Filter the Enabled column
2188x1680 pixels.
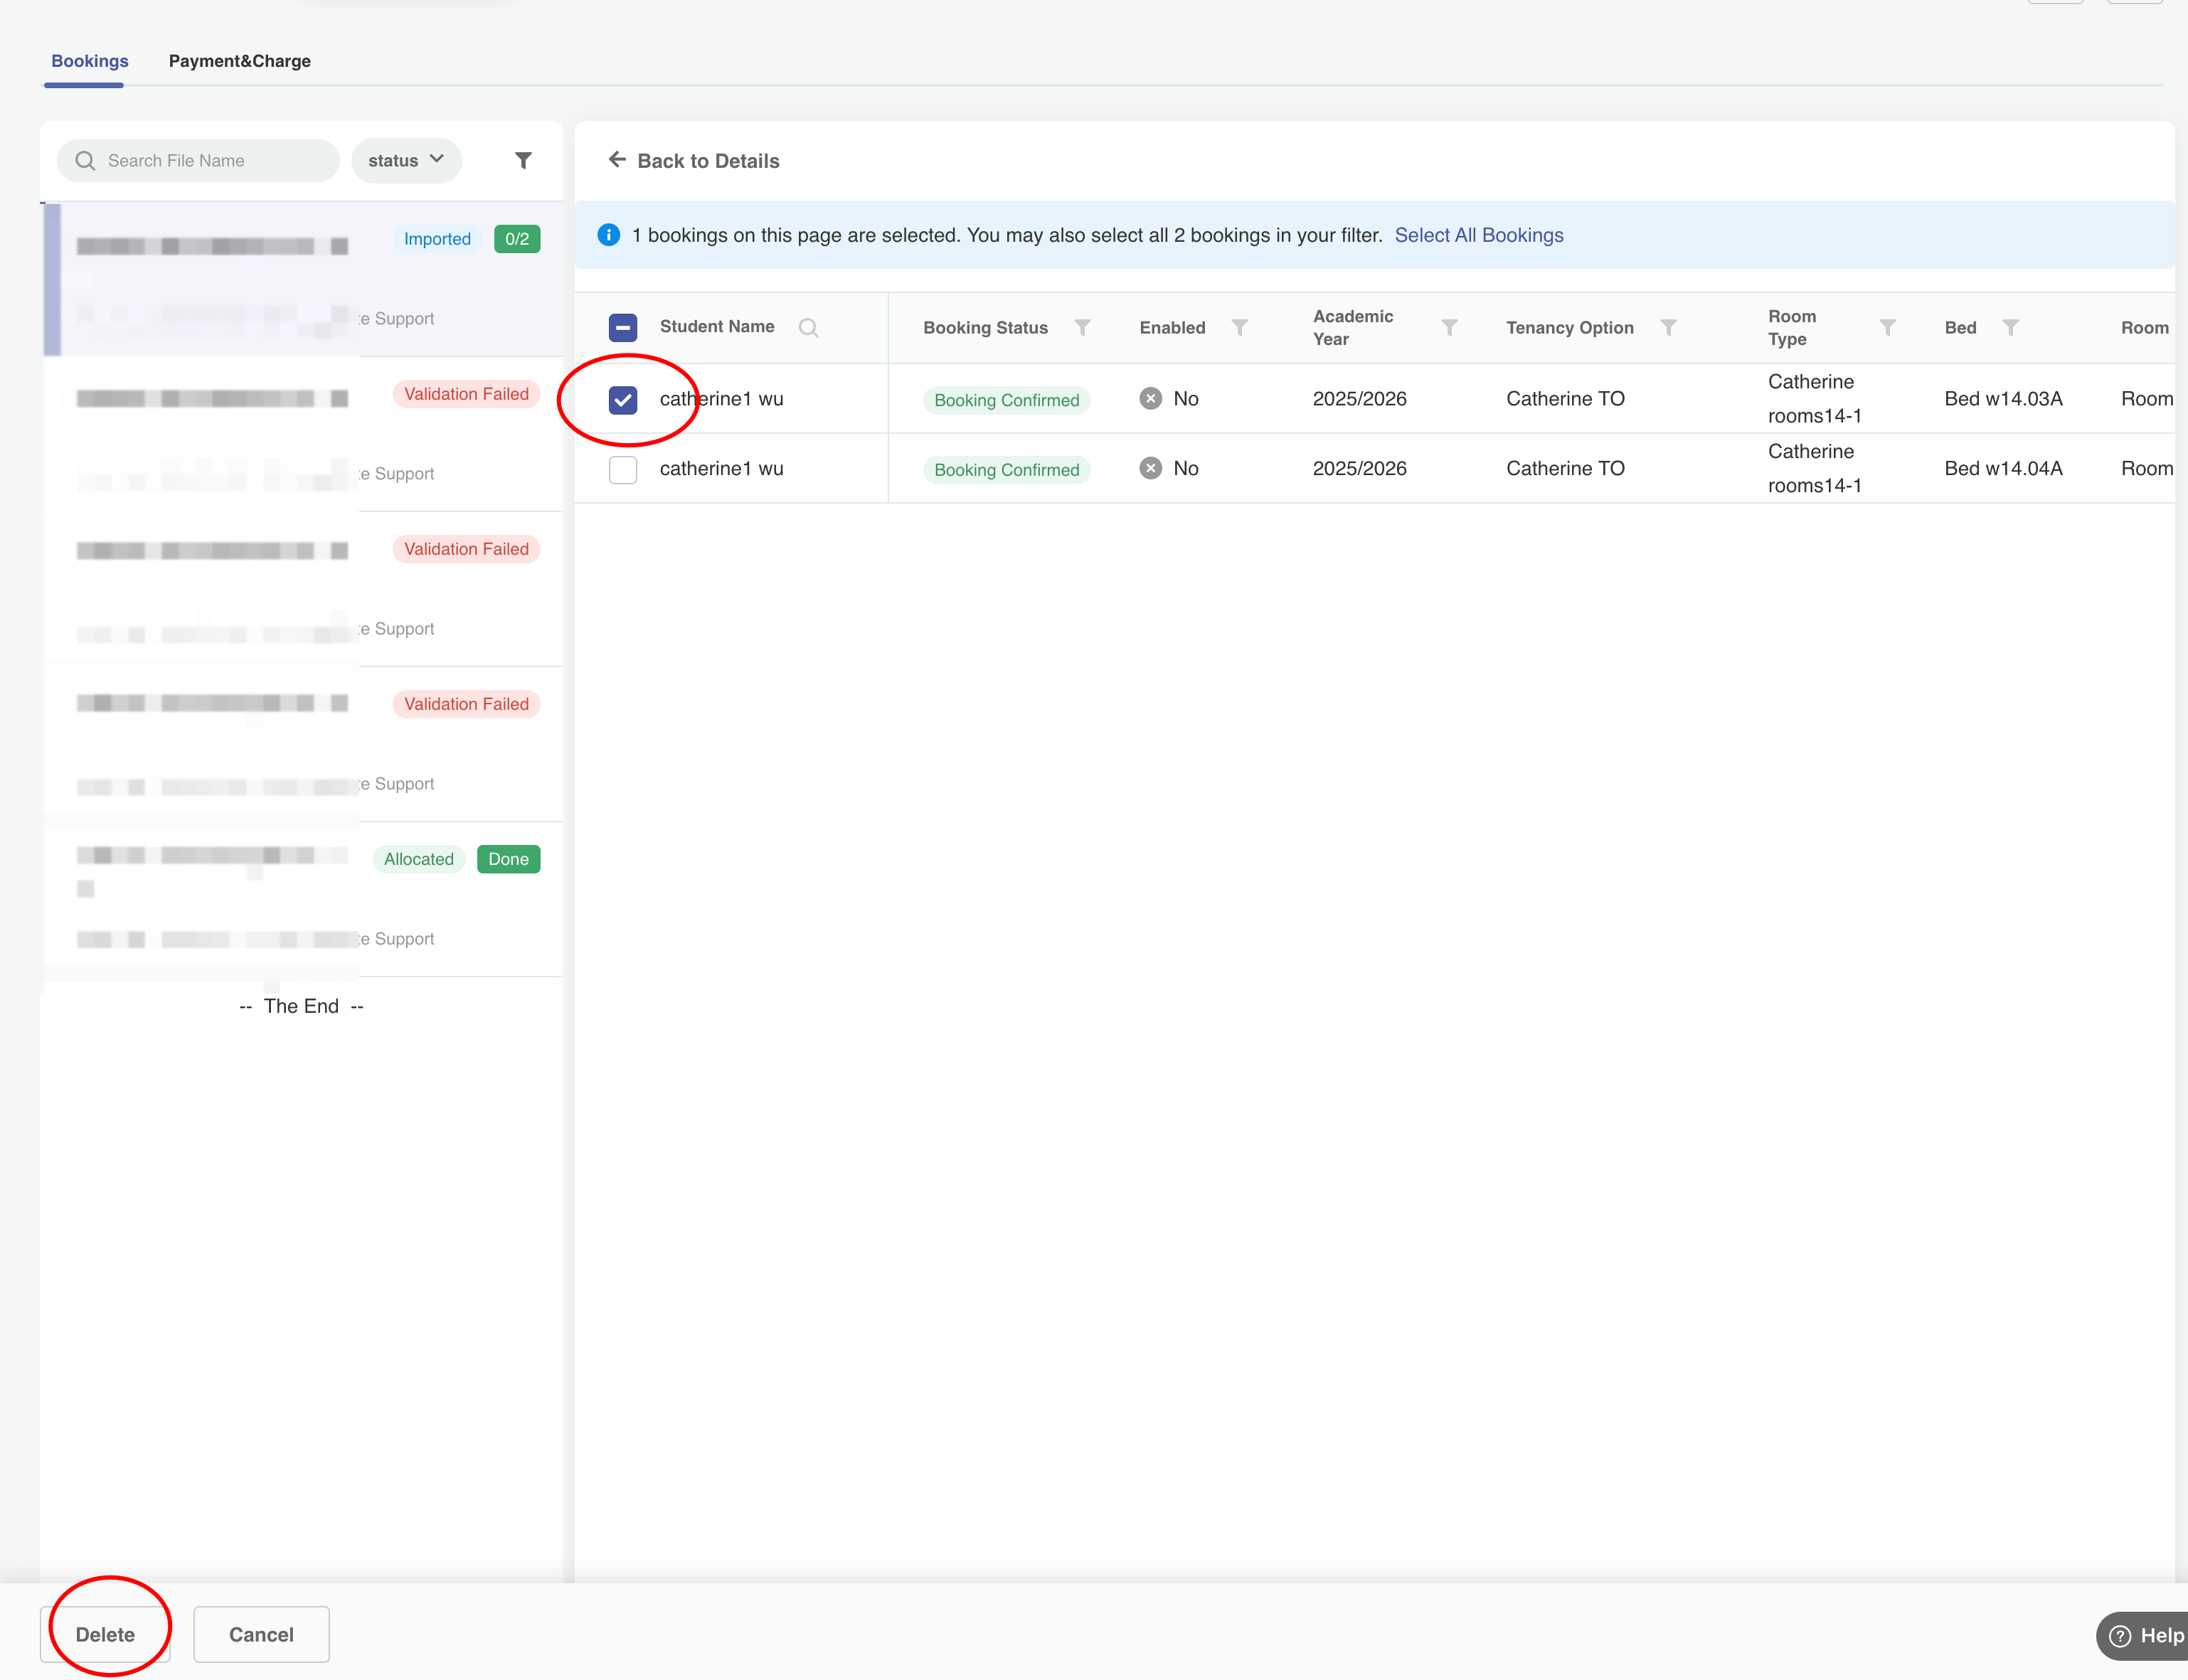click(1239, 328)
